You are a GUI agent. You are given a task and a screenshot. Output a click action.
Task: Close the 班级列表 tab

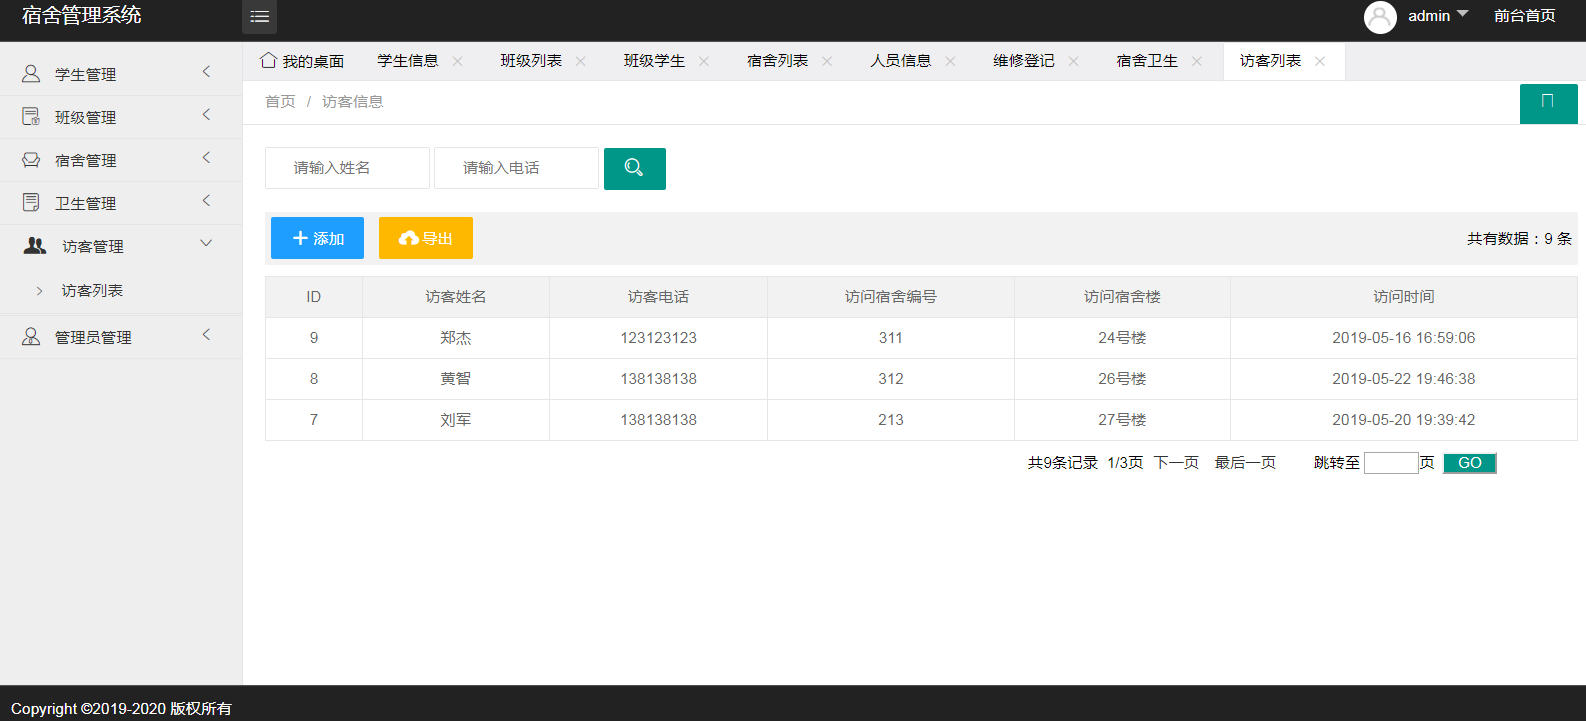coord(581,61)
